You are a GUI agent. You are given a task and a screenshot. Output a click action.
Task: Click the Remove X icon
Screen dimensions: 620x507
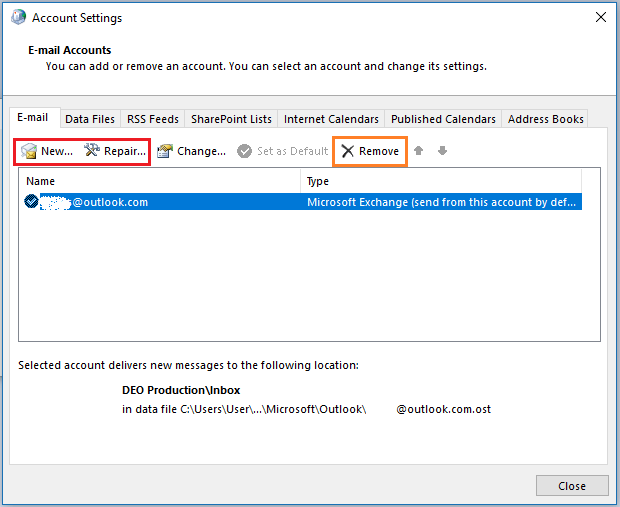point(348,151)
